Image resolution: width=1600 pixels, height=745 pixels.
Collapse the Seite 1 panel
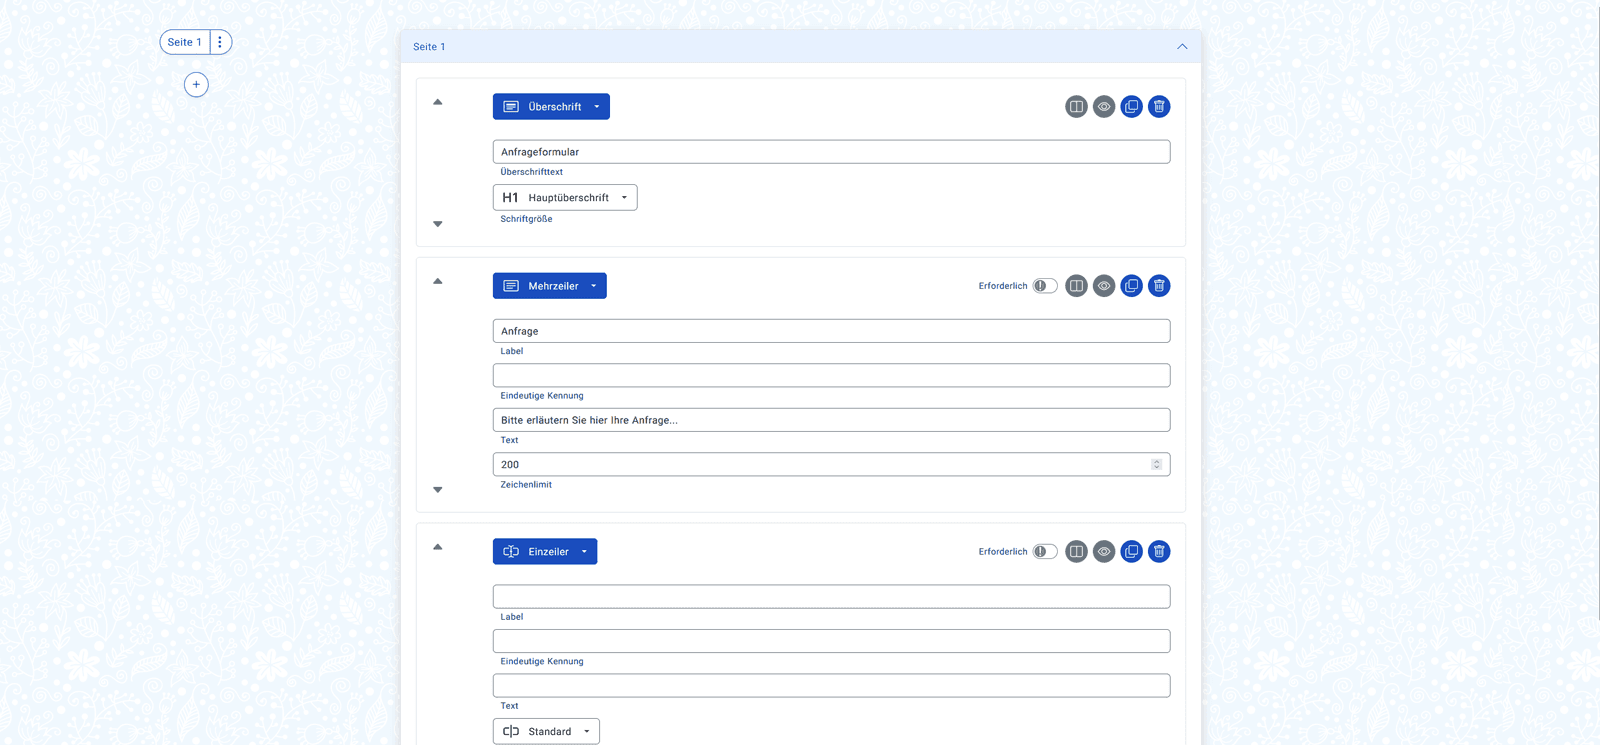1182,47
